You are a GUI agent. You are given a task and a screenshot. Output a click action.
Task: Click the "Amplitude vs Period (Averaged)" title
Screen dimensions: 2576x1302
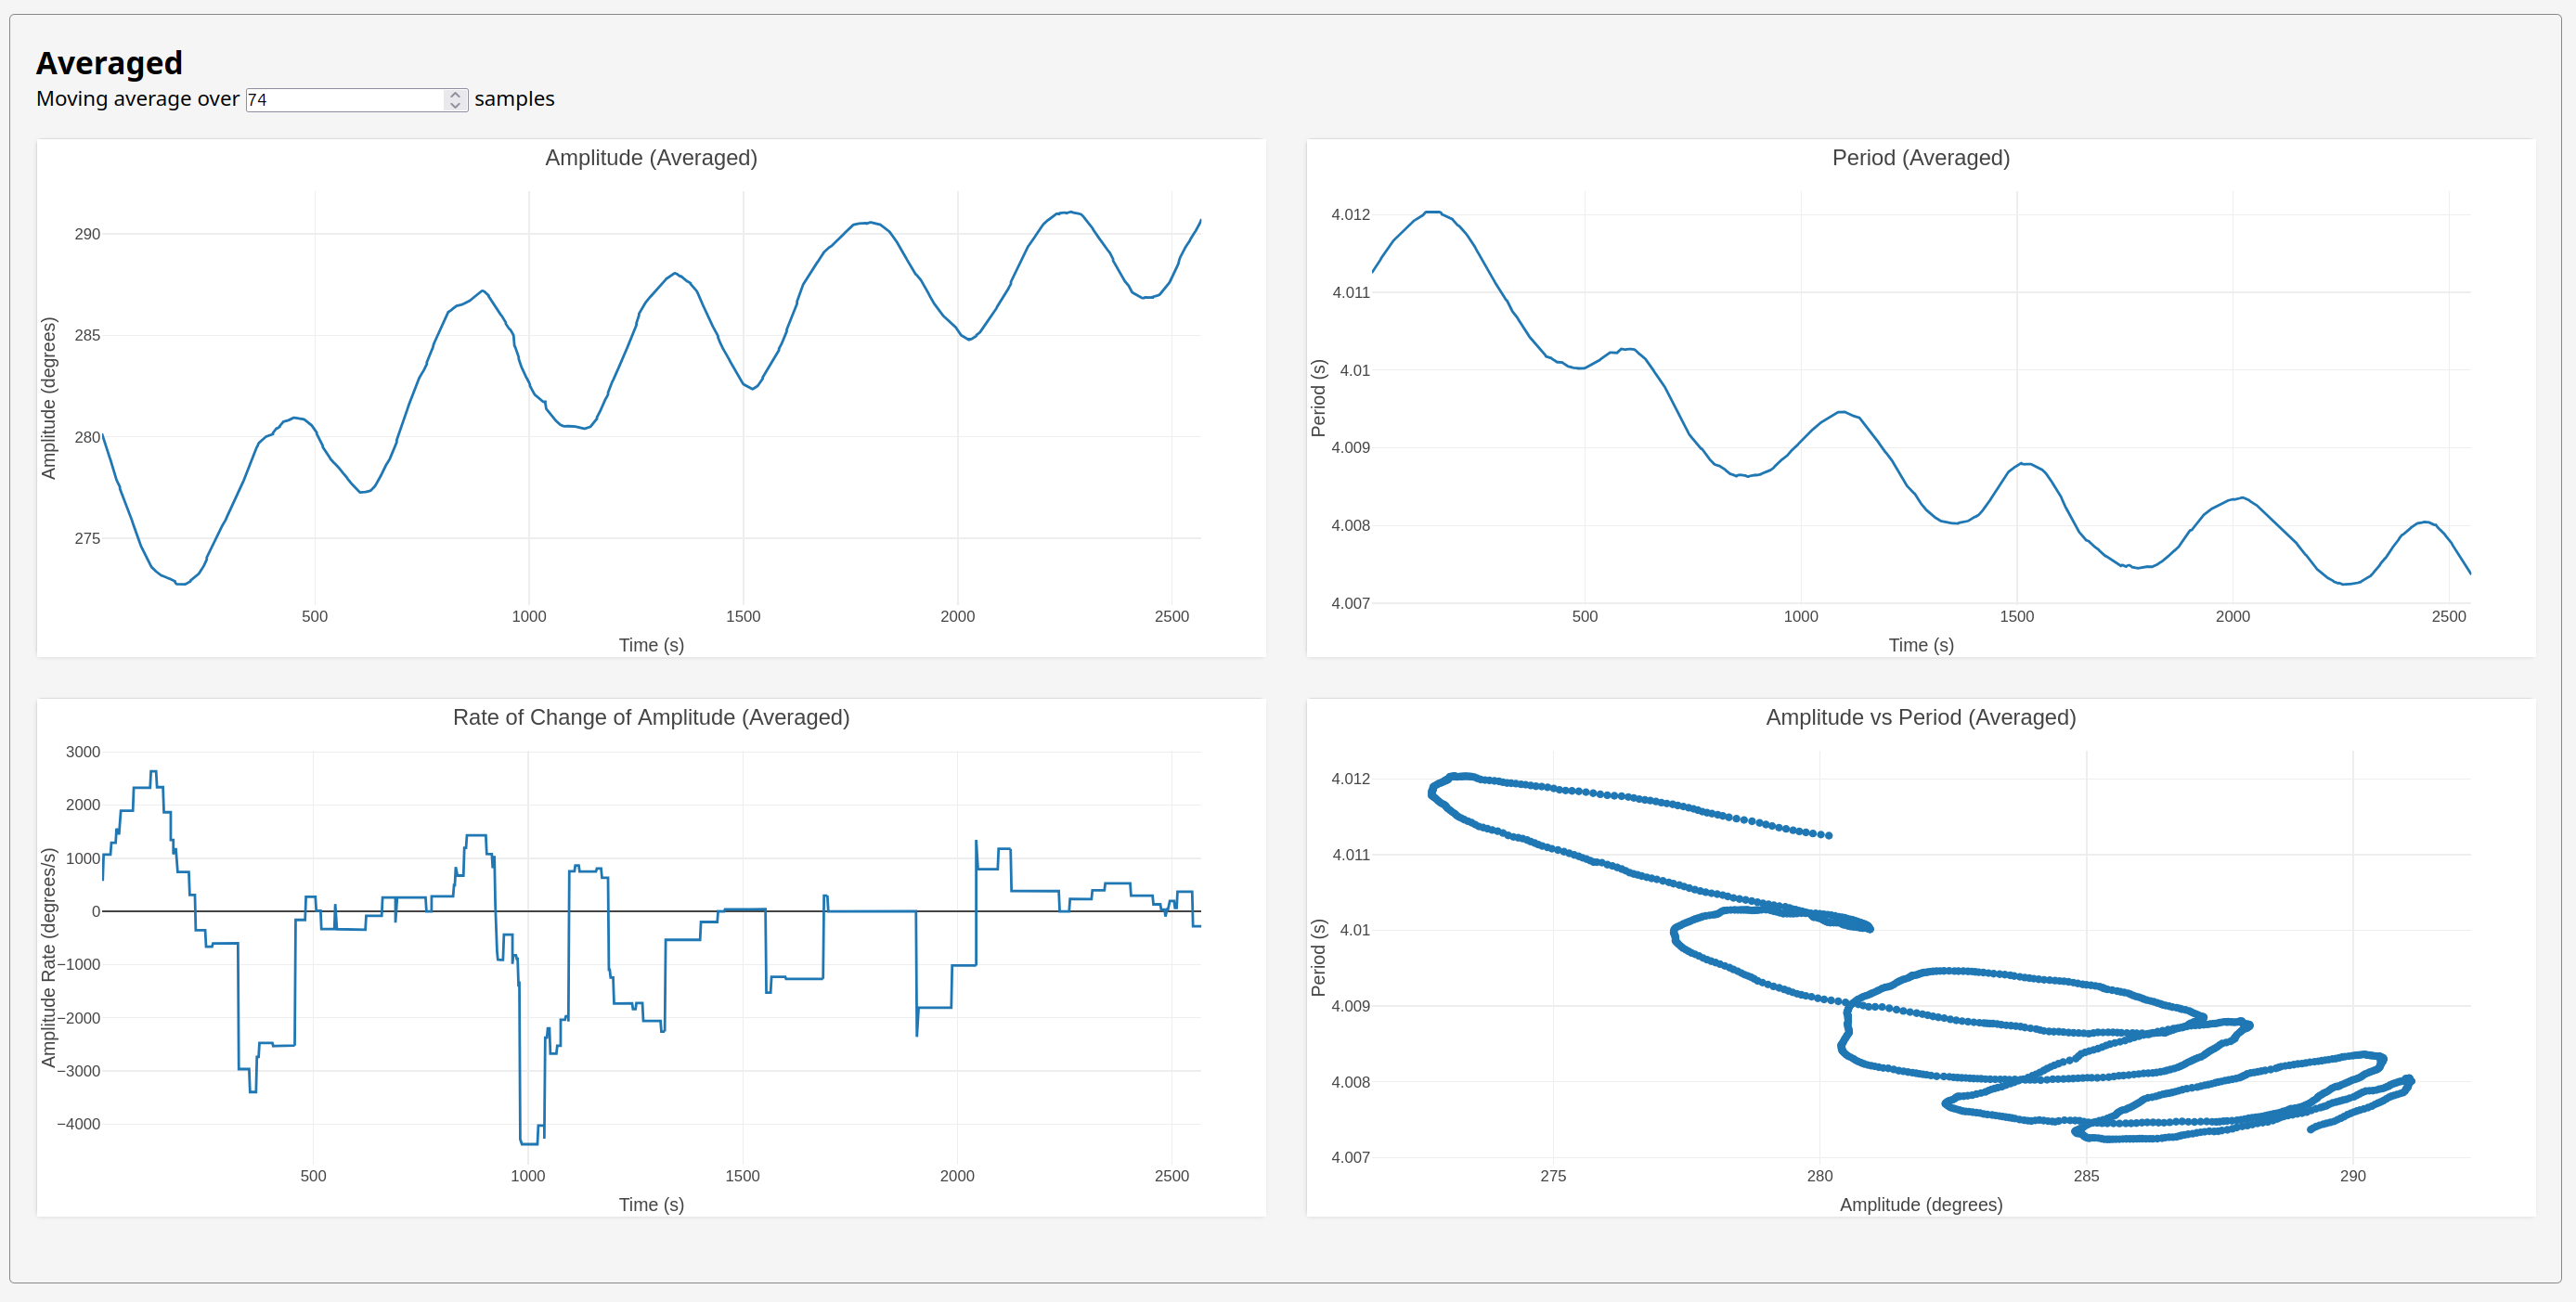pos(1920,717)
